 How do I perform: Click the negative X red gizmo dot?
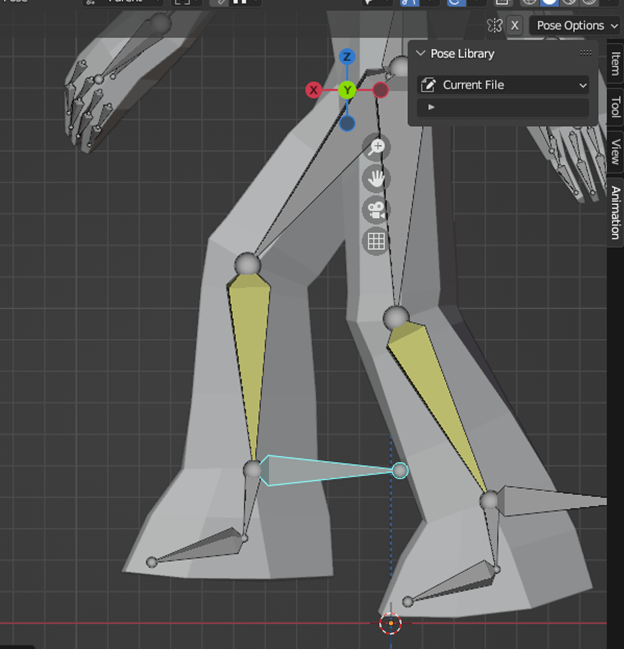[380, 90]
